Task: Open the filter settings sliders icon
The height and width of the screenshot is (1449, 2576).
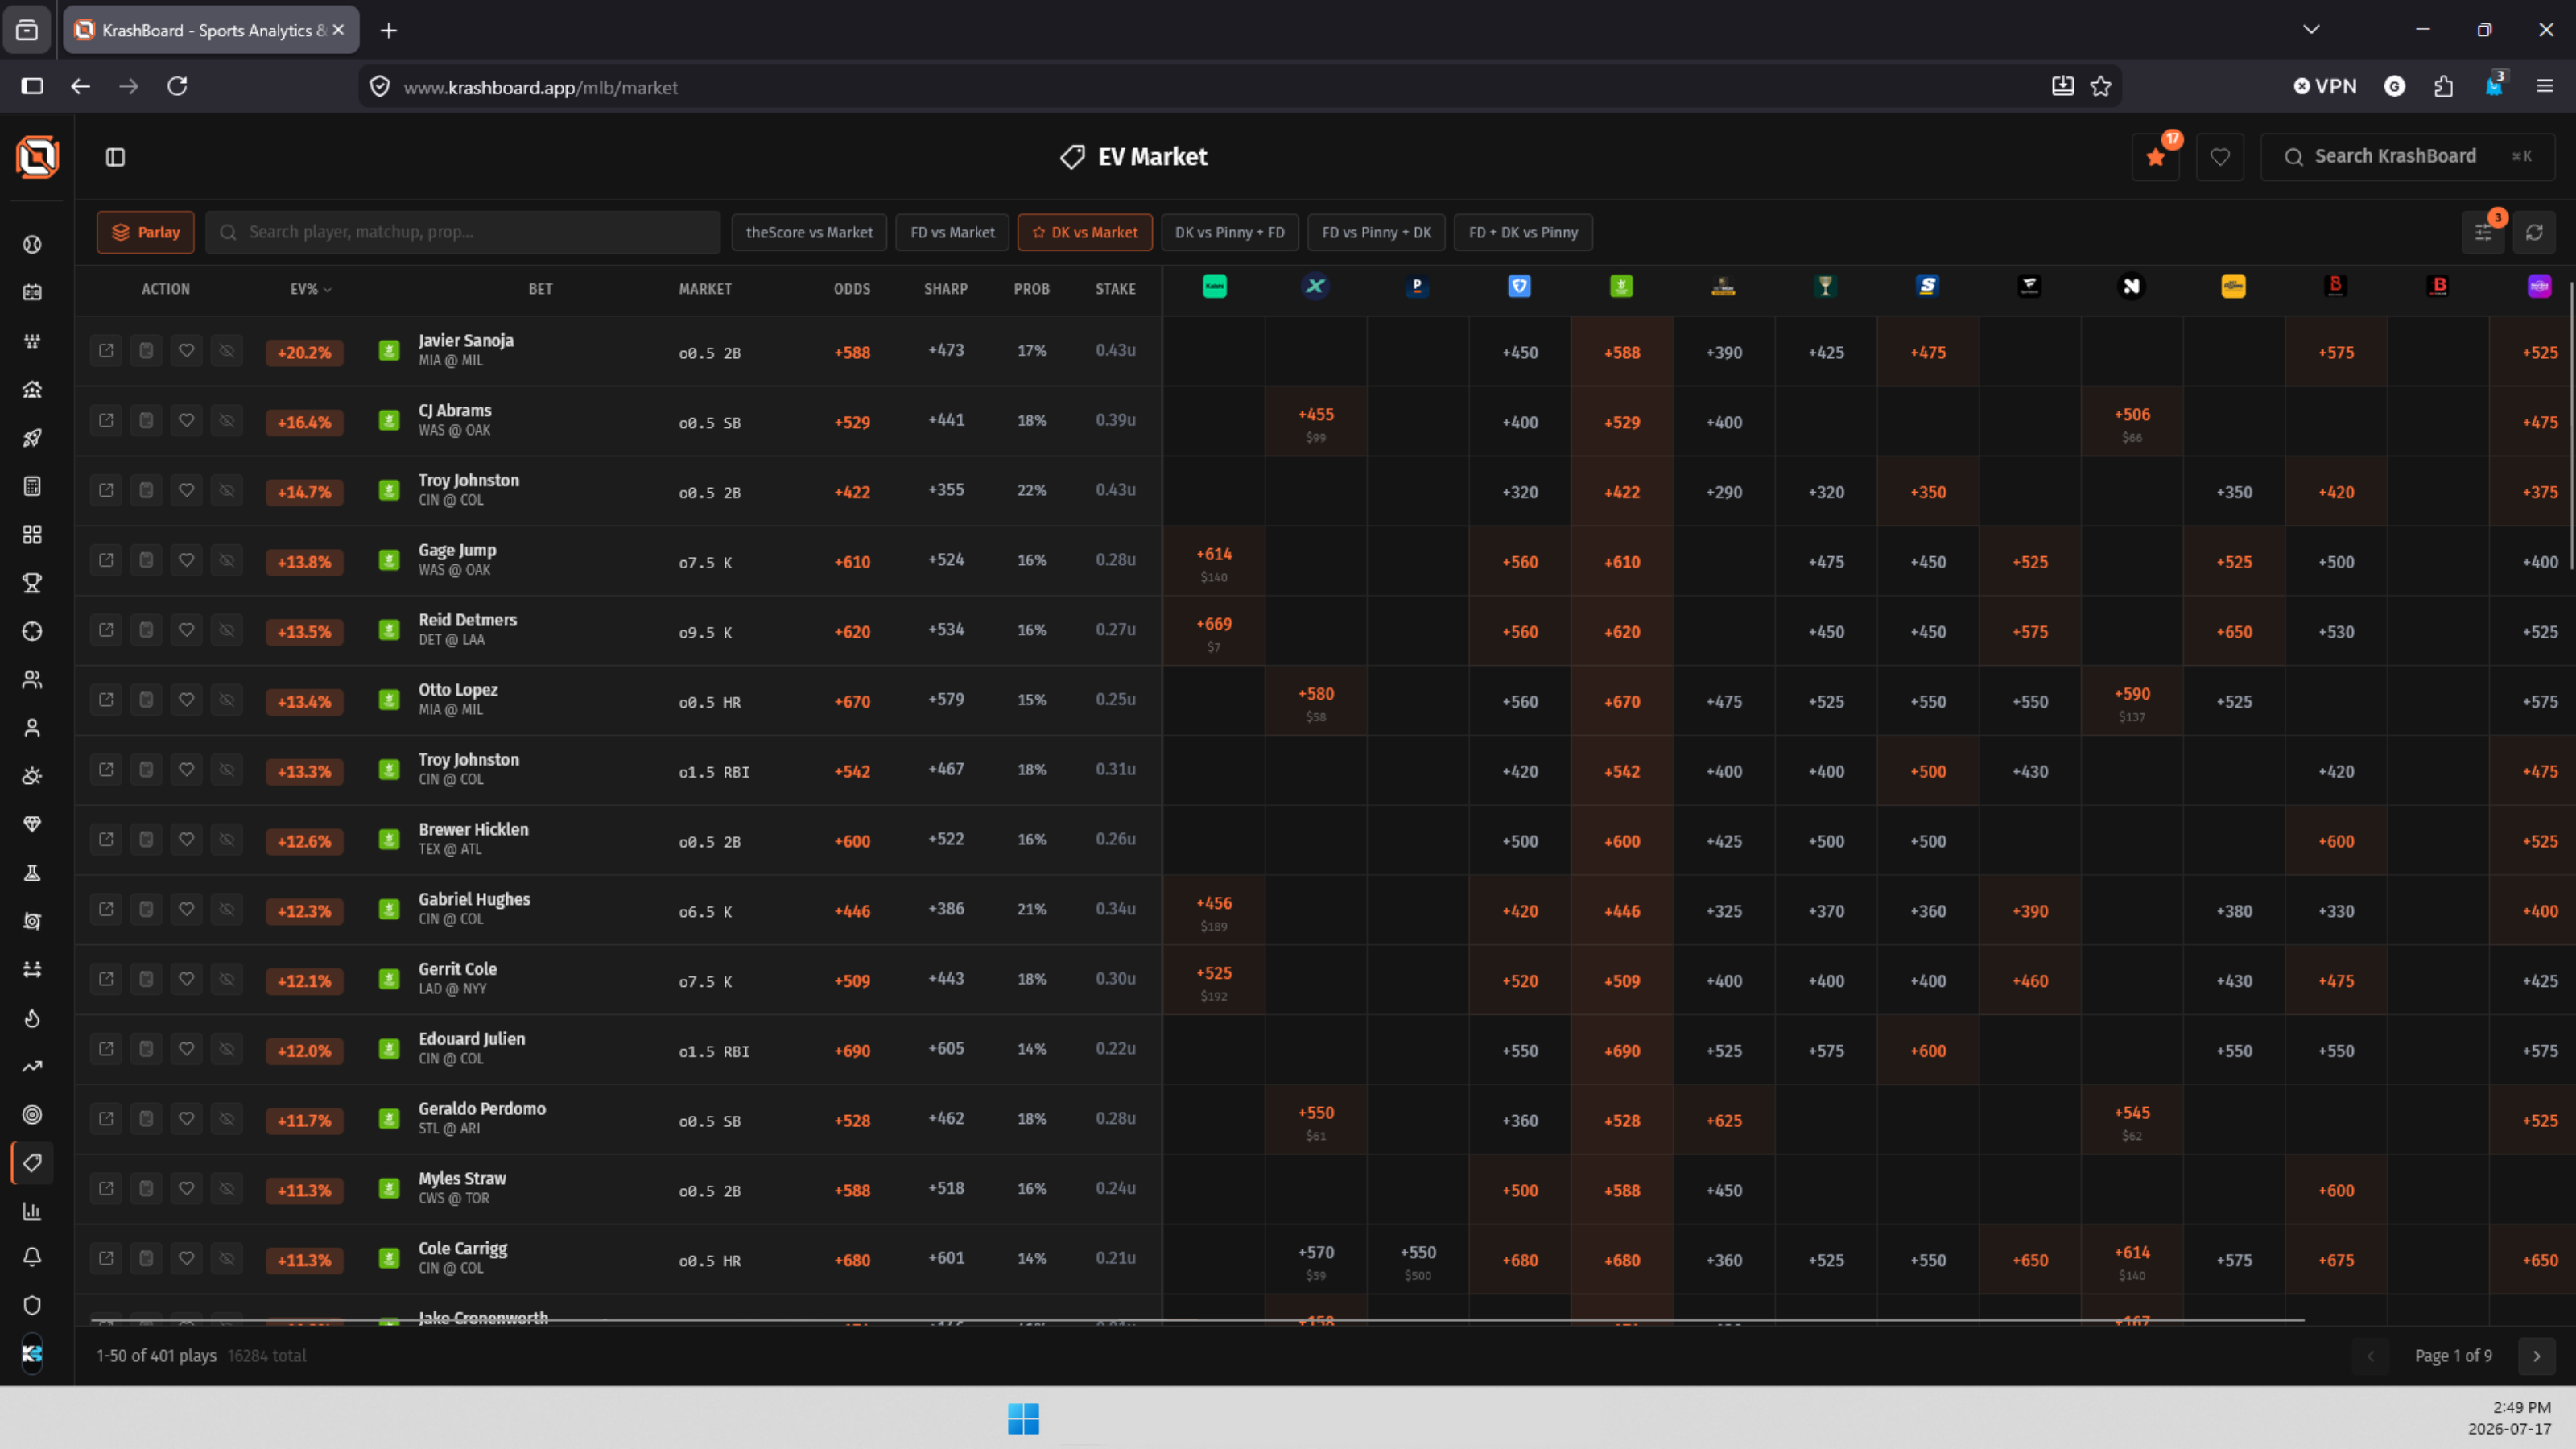Action: pyautogui.click(x=2483, y=232)
